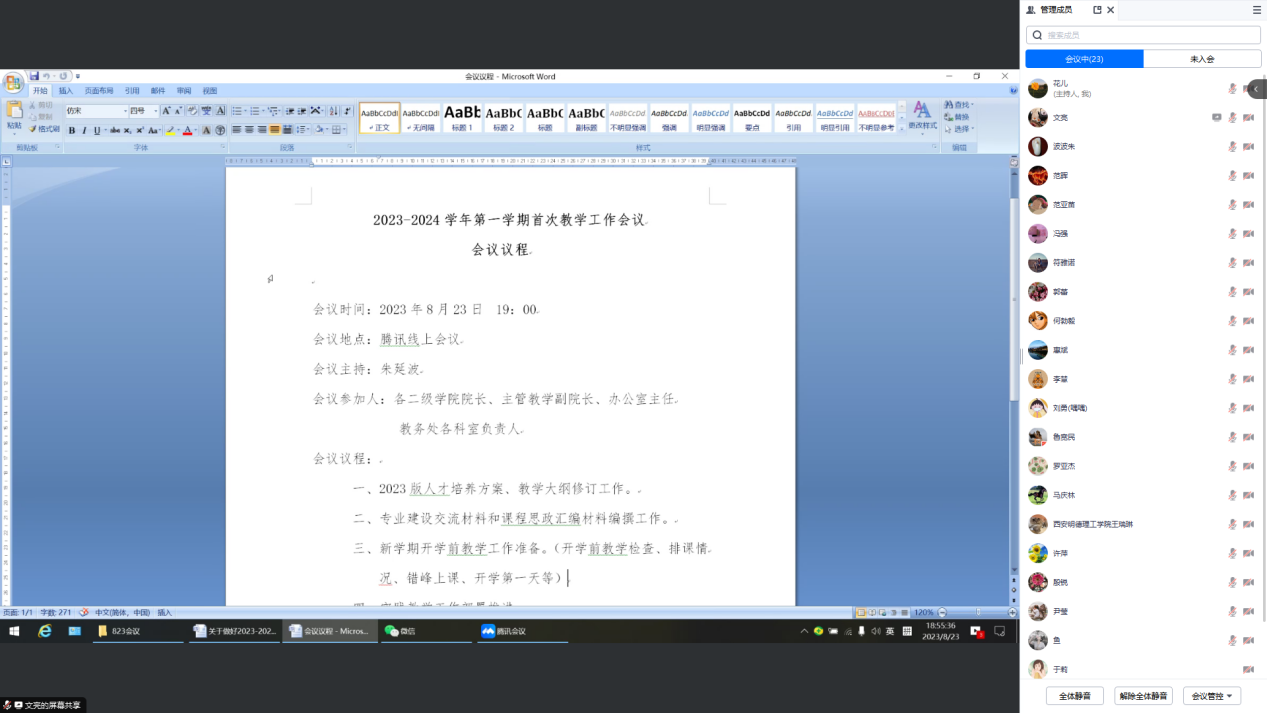This screenshot has width=1267, height=713.
Task: Expand the 会议管控 dropdown button
Action: [1211, 696]
